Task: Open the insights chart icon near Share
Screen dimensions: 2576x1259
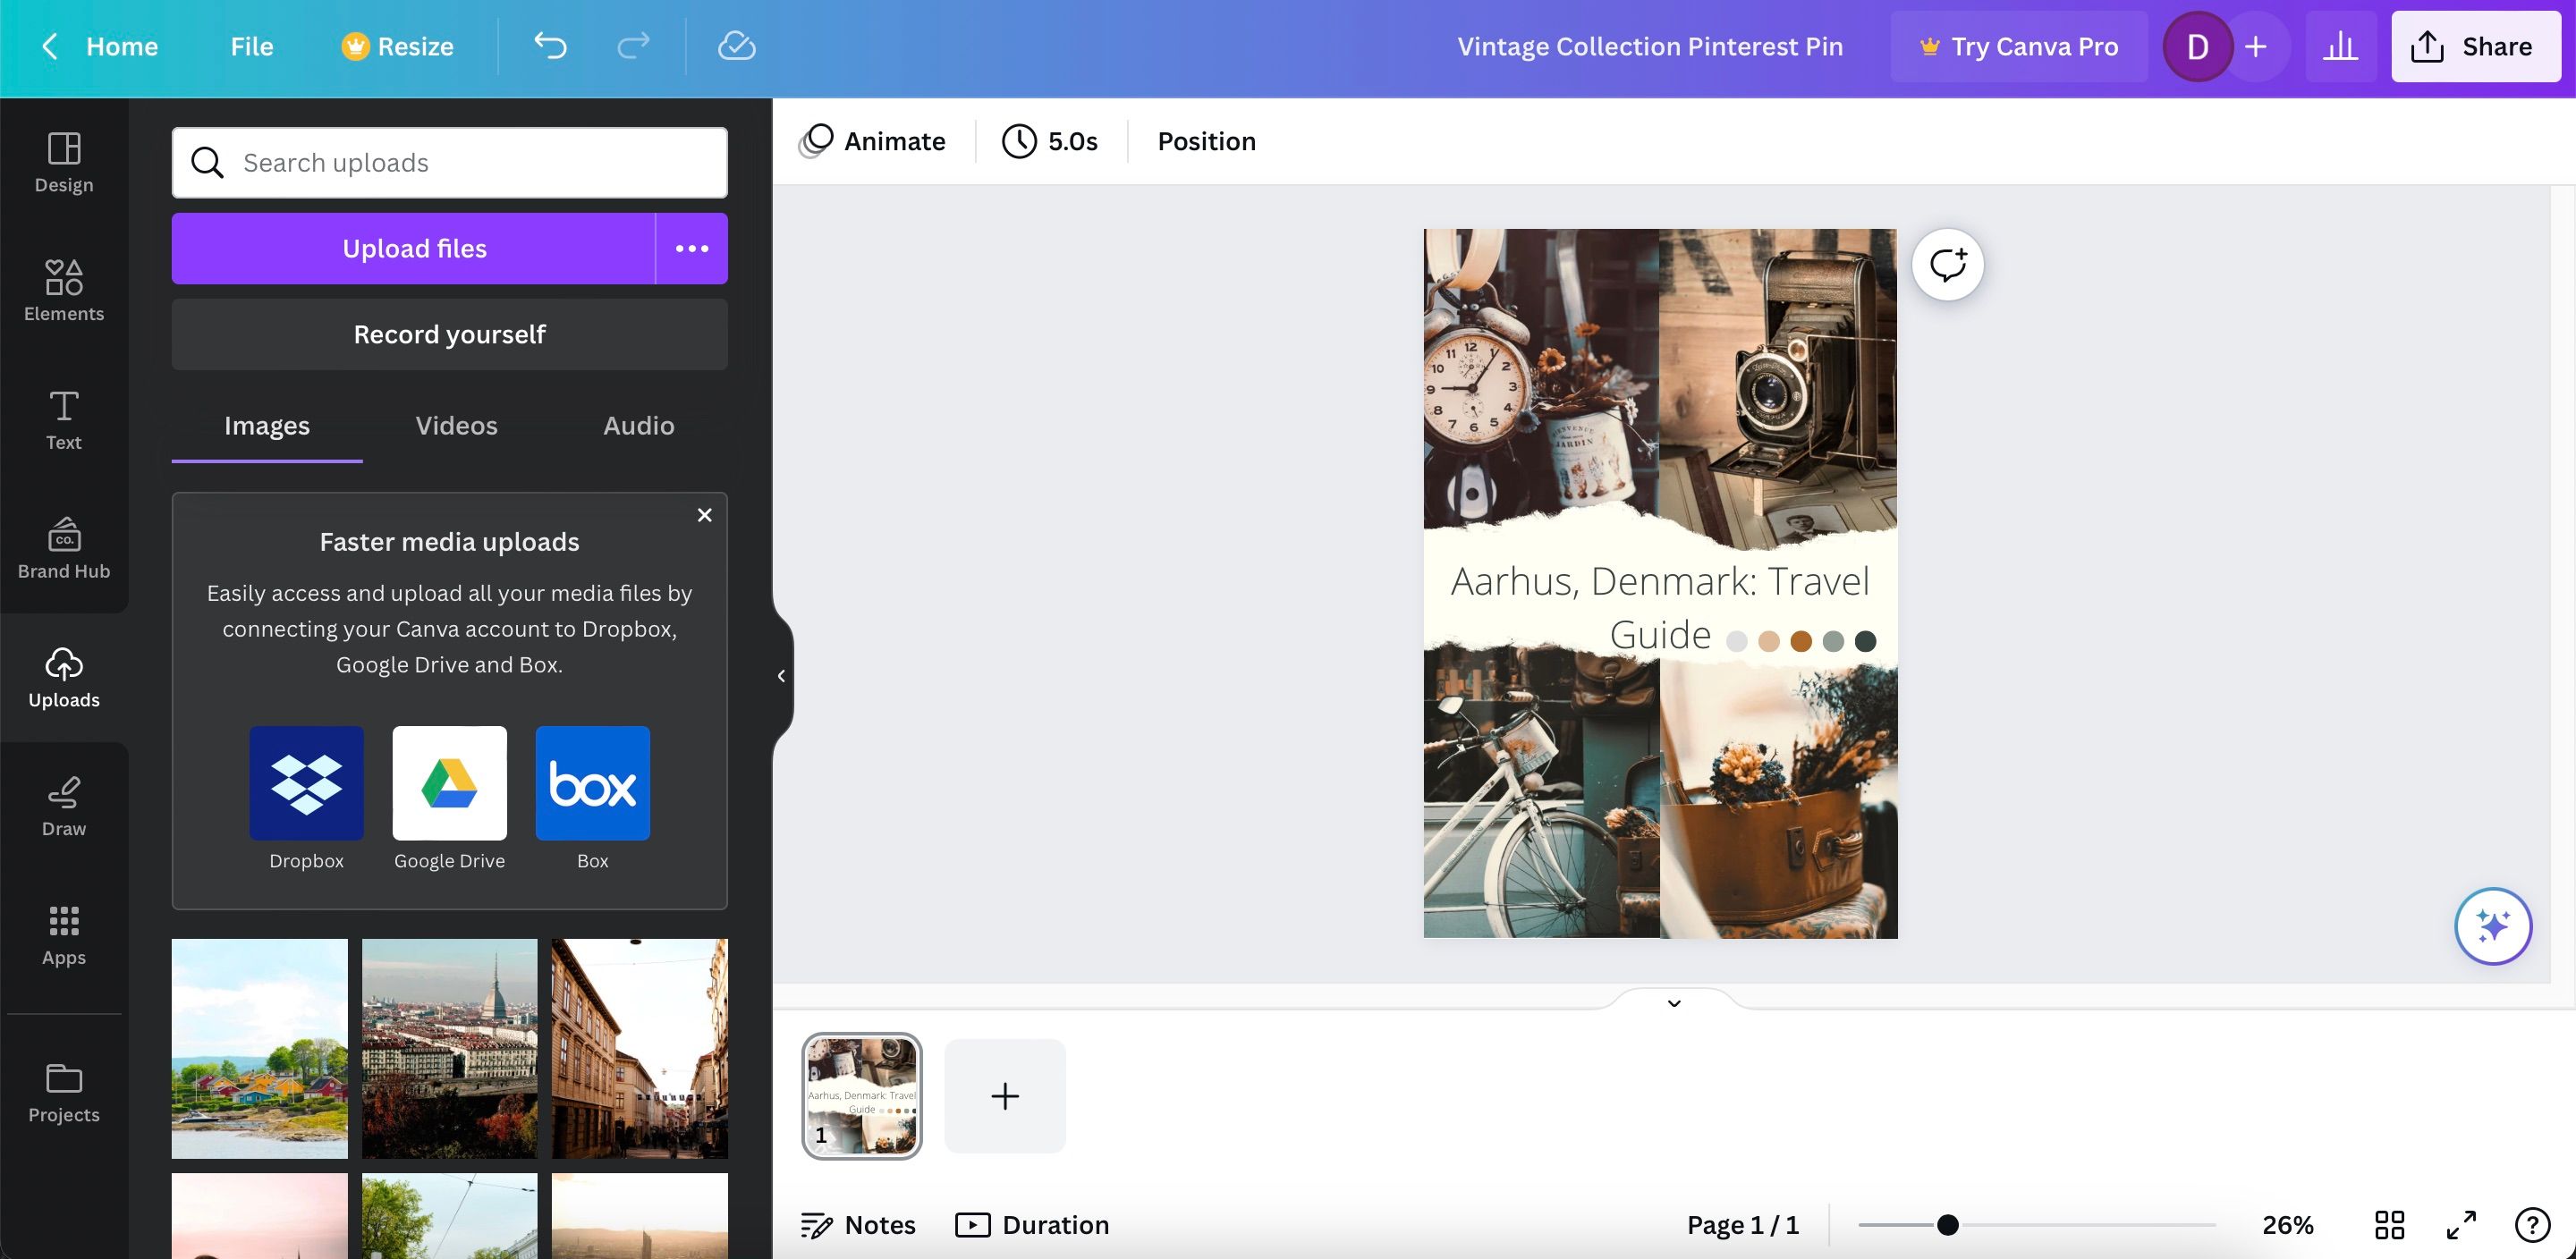Action: tap(2341, 46)
